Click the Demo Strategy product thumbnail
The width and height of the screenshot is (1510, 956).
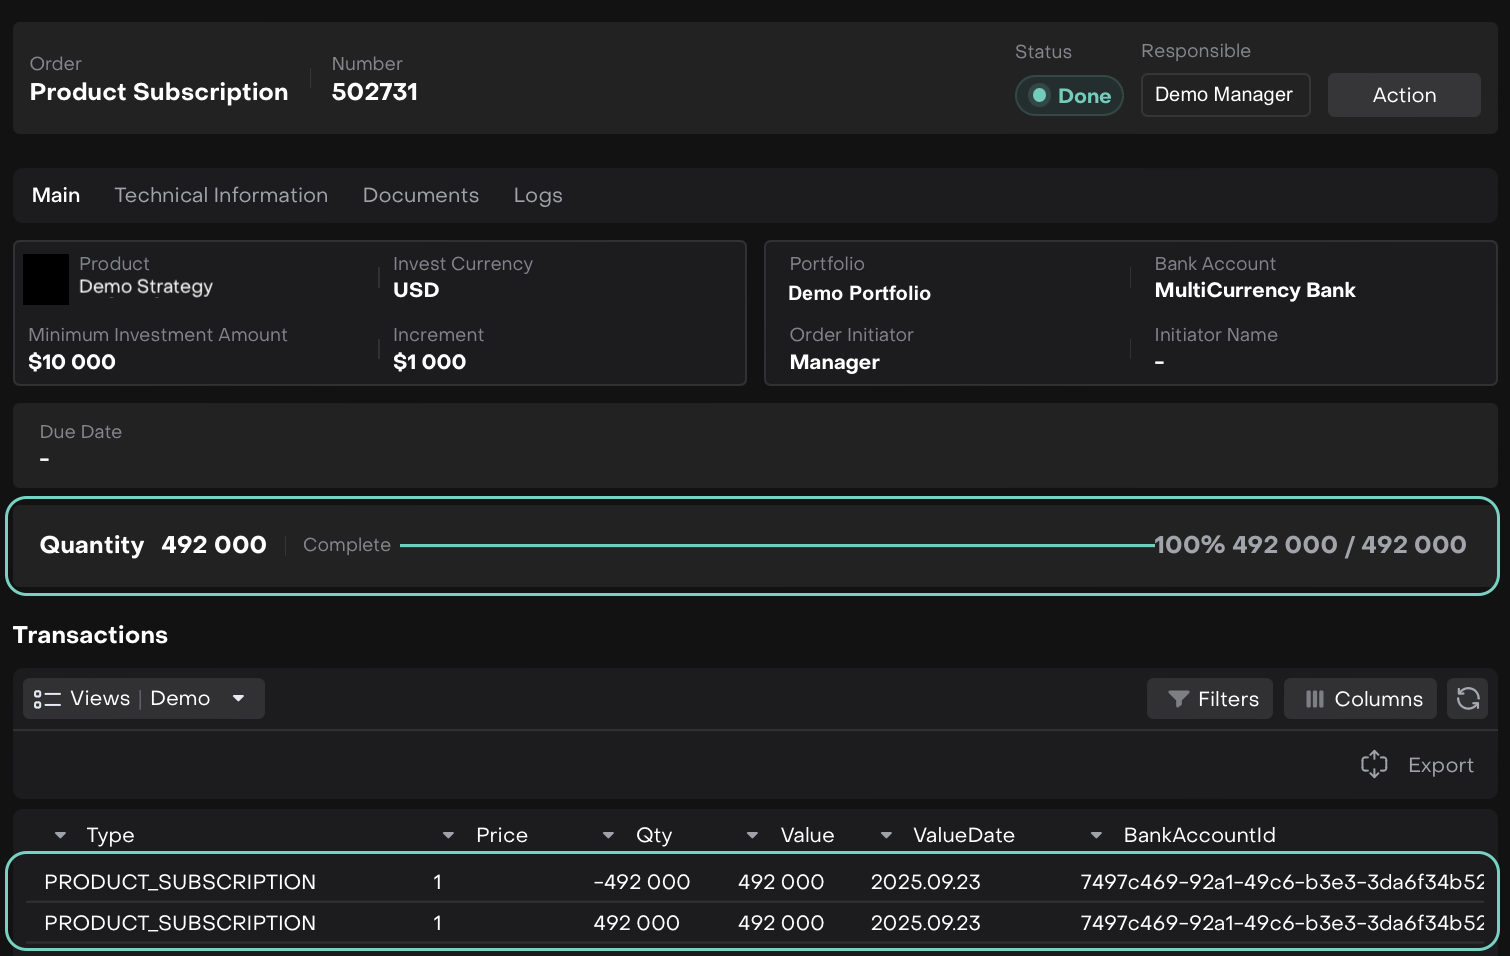(x=46, y=279)
